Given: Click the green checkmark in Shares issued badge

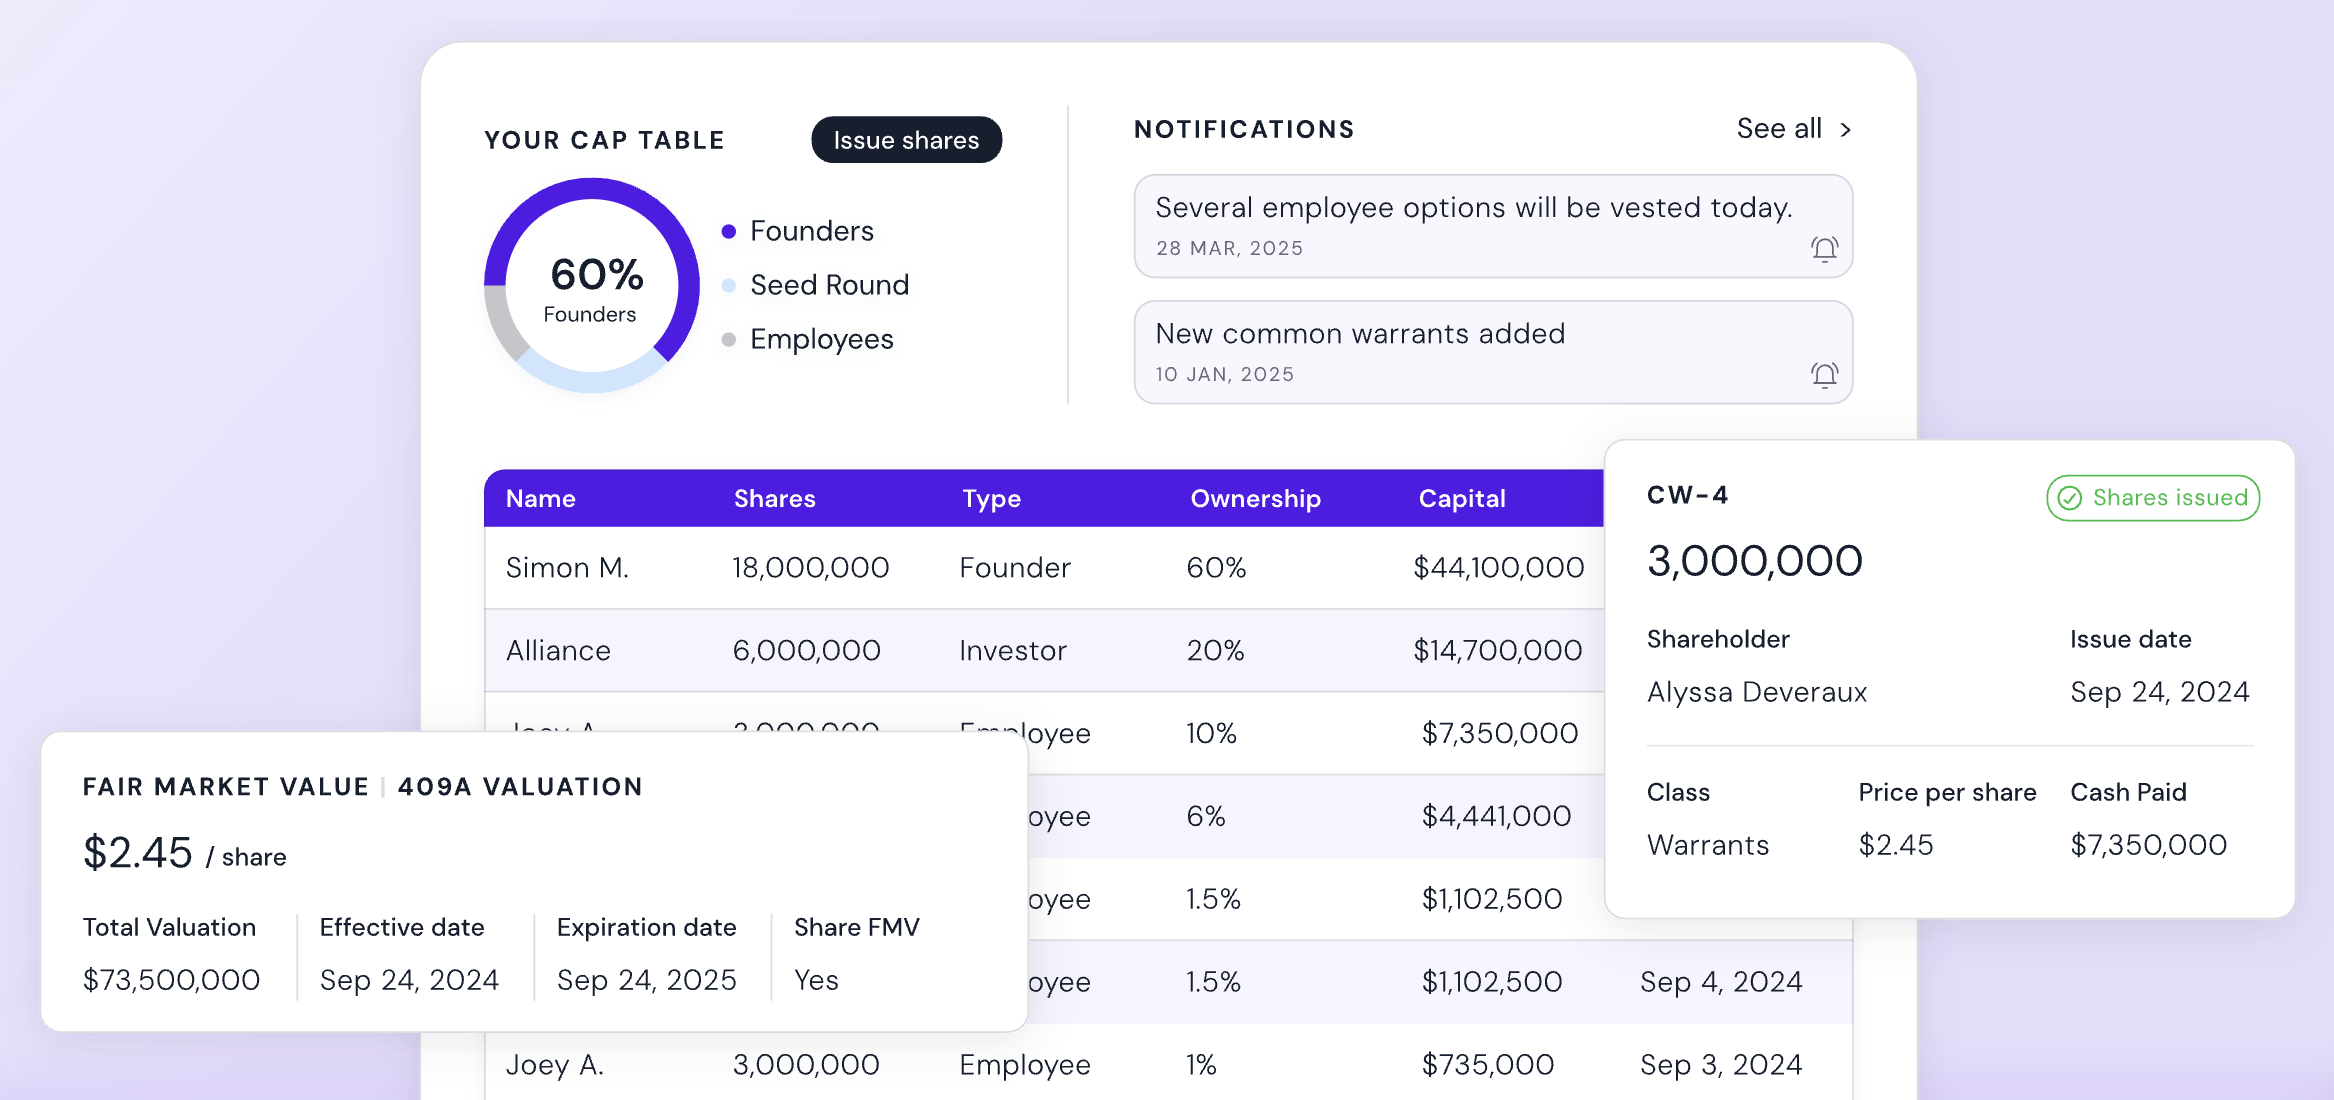Looking at the screenshot, I should [2070, 498].
